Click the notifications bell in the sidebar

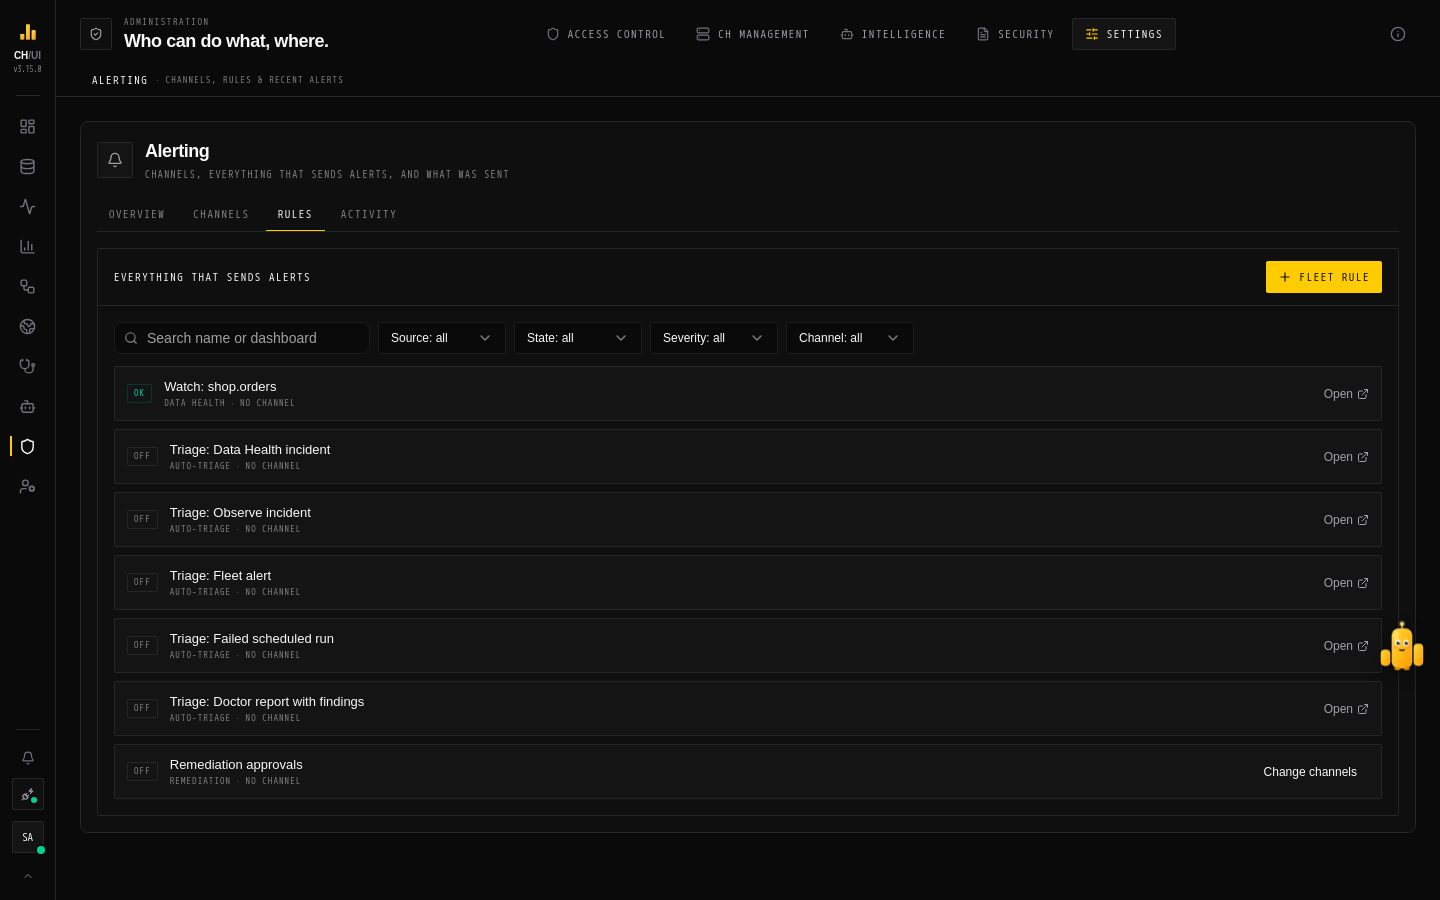click(x=28, y=758)
